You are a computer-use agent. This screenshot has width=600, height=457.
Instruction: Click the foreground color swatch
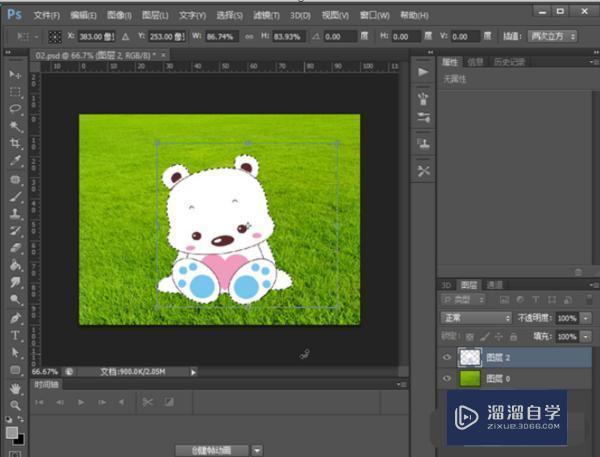11,431
